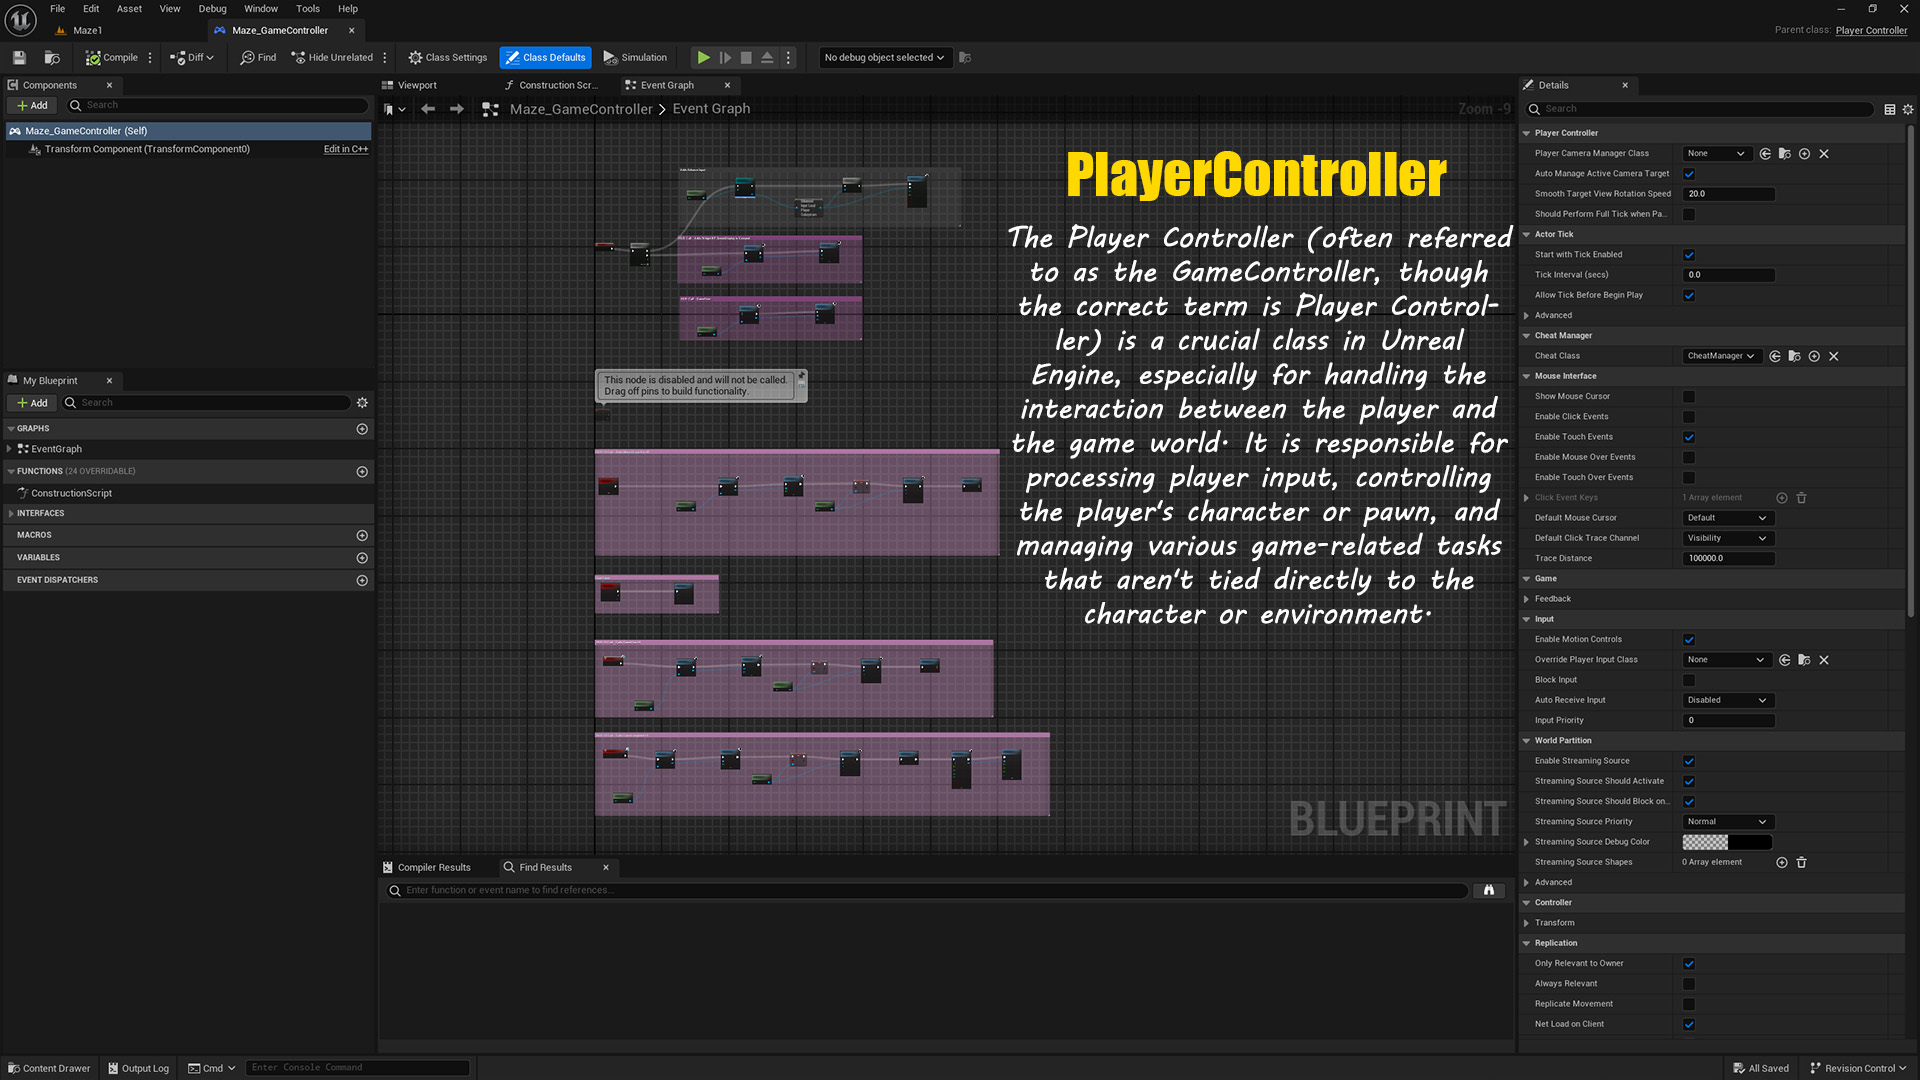Toggle Enable Touch Events checkbox
This screenshot has height=1080, width=1920.
(x=1689, y=437)
